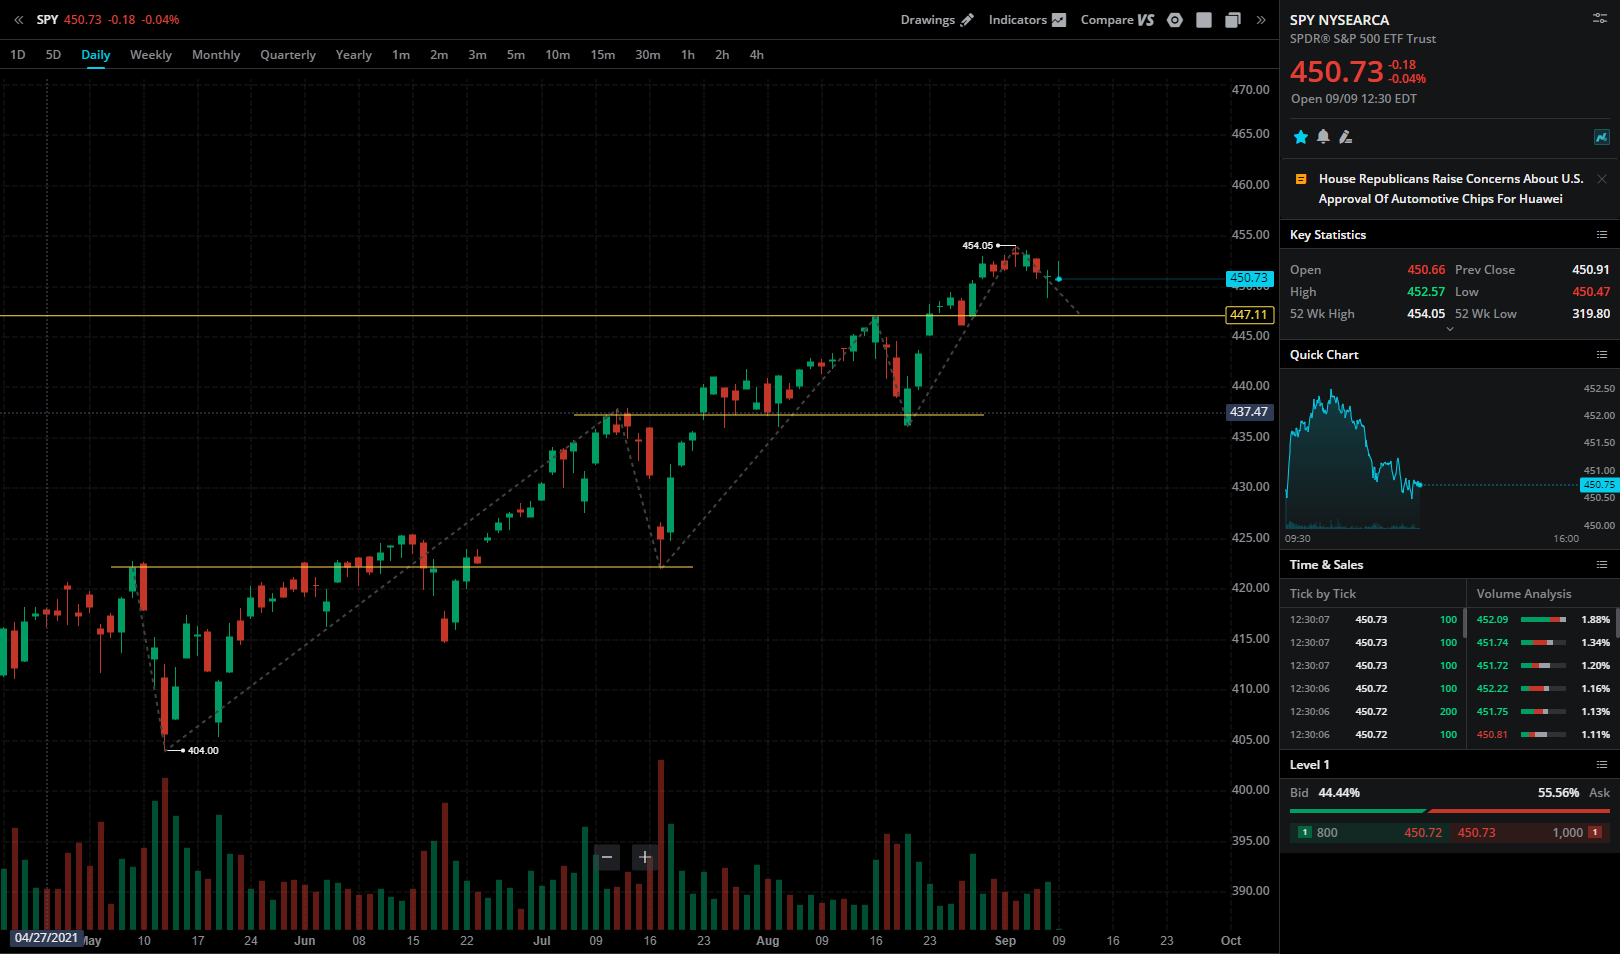Select the multi-chart layout icon
This screenshot has height=954, width=1620.
1233,20
